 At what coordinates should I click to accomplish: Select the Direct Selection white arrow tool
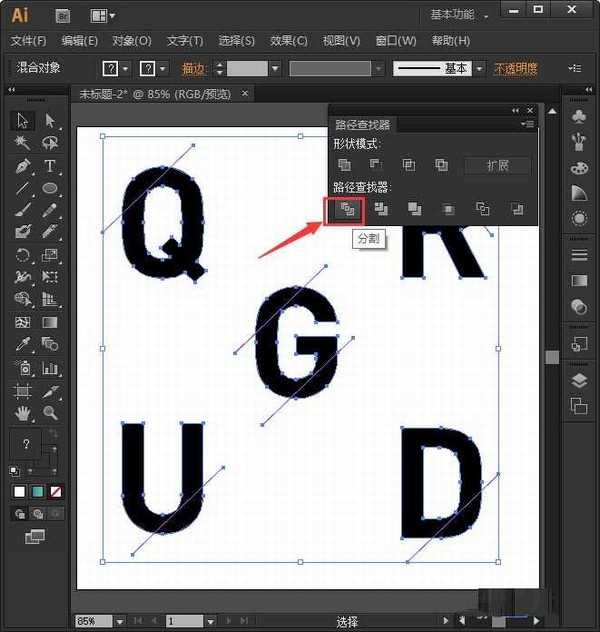(50, 121)
